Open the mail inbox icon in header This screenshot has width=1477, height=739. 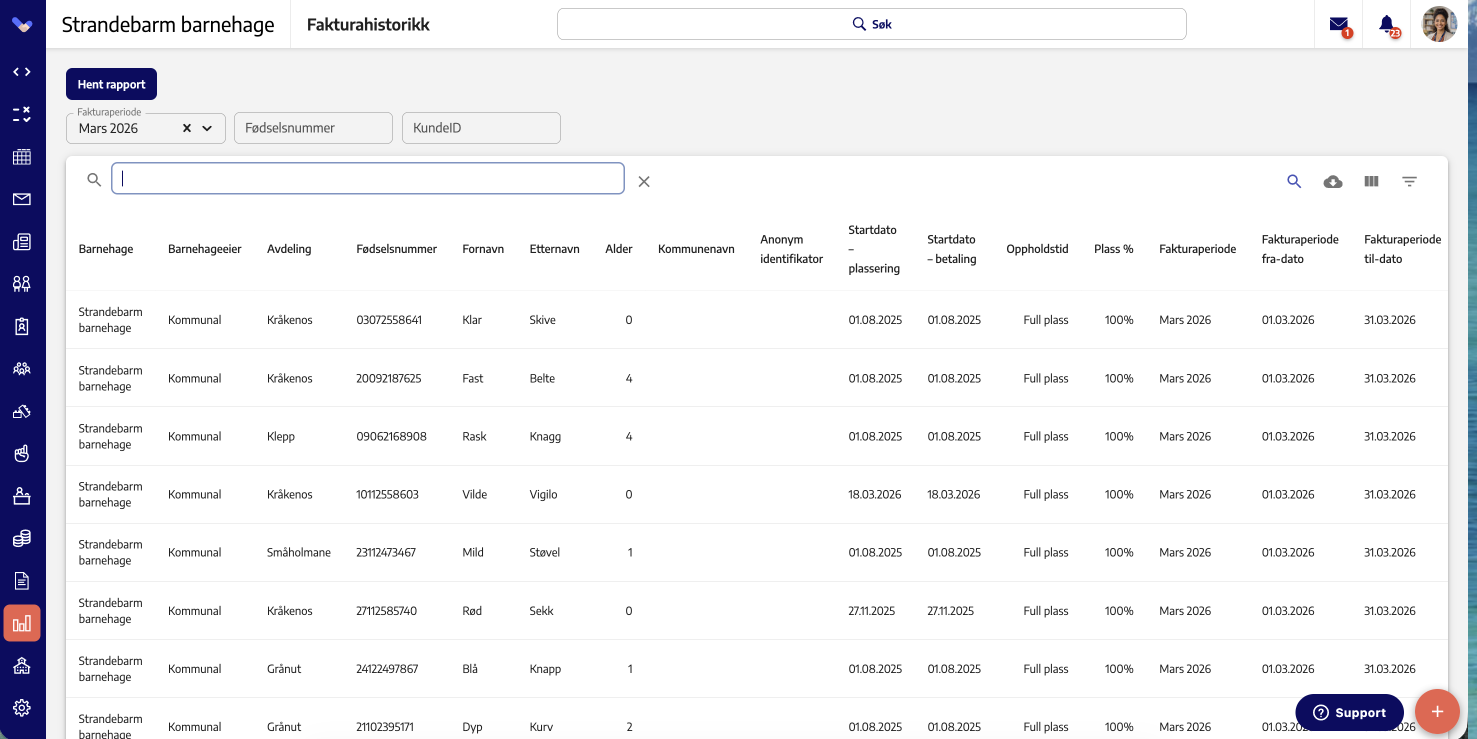point(1339,25)
